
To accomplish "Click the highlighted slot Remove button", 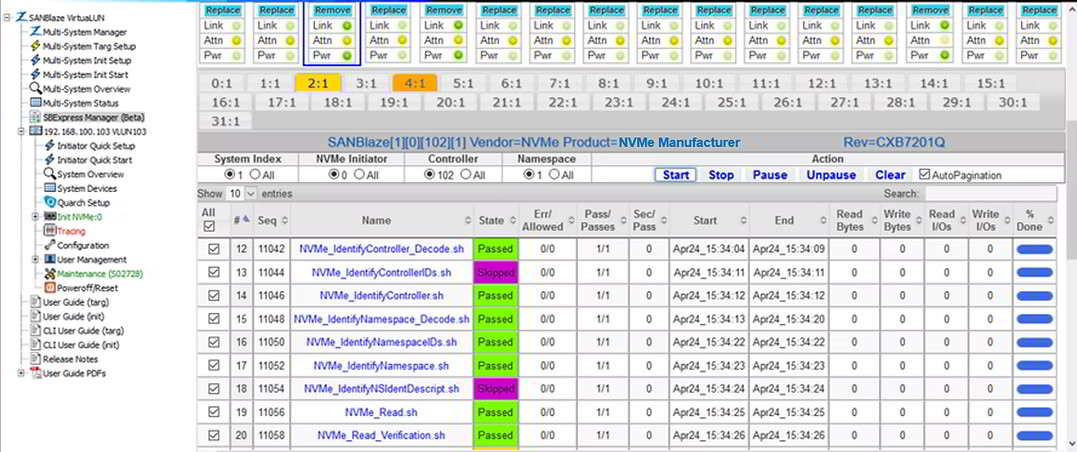I will (x=333, y=10).
